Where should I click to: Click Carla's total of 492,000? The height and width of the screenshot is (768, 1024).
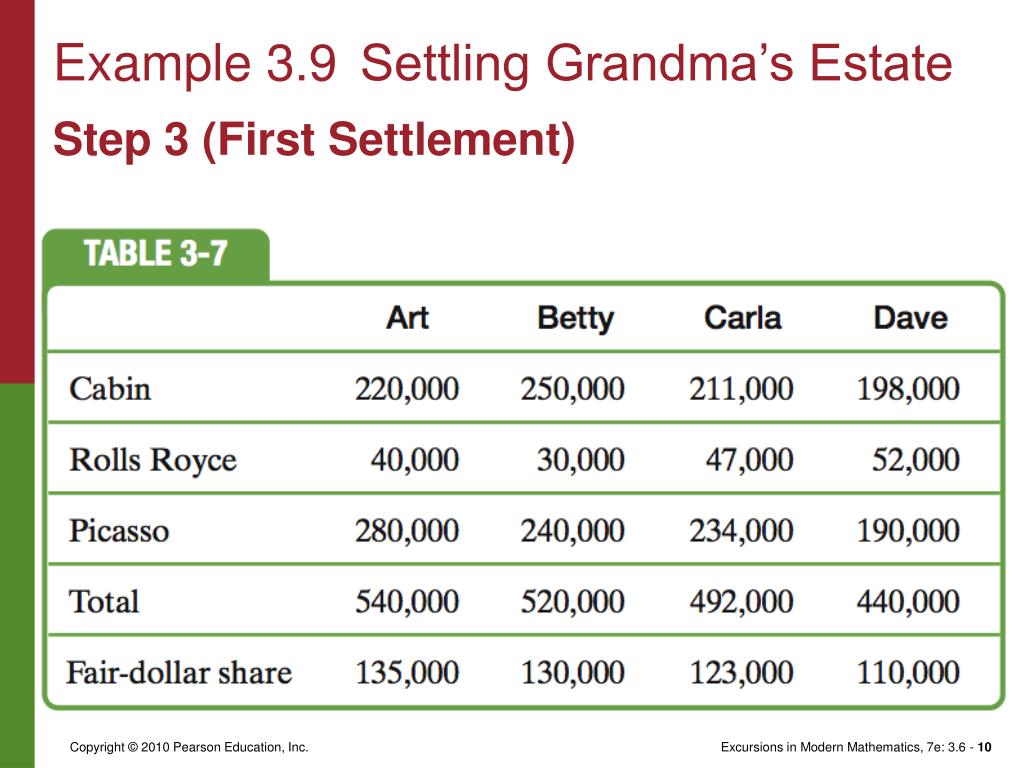[741, 601]
